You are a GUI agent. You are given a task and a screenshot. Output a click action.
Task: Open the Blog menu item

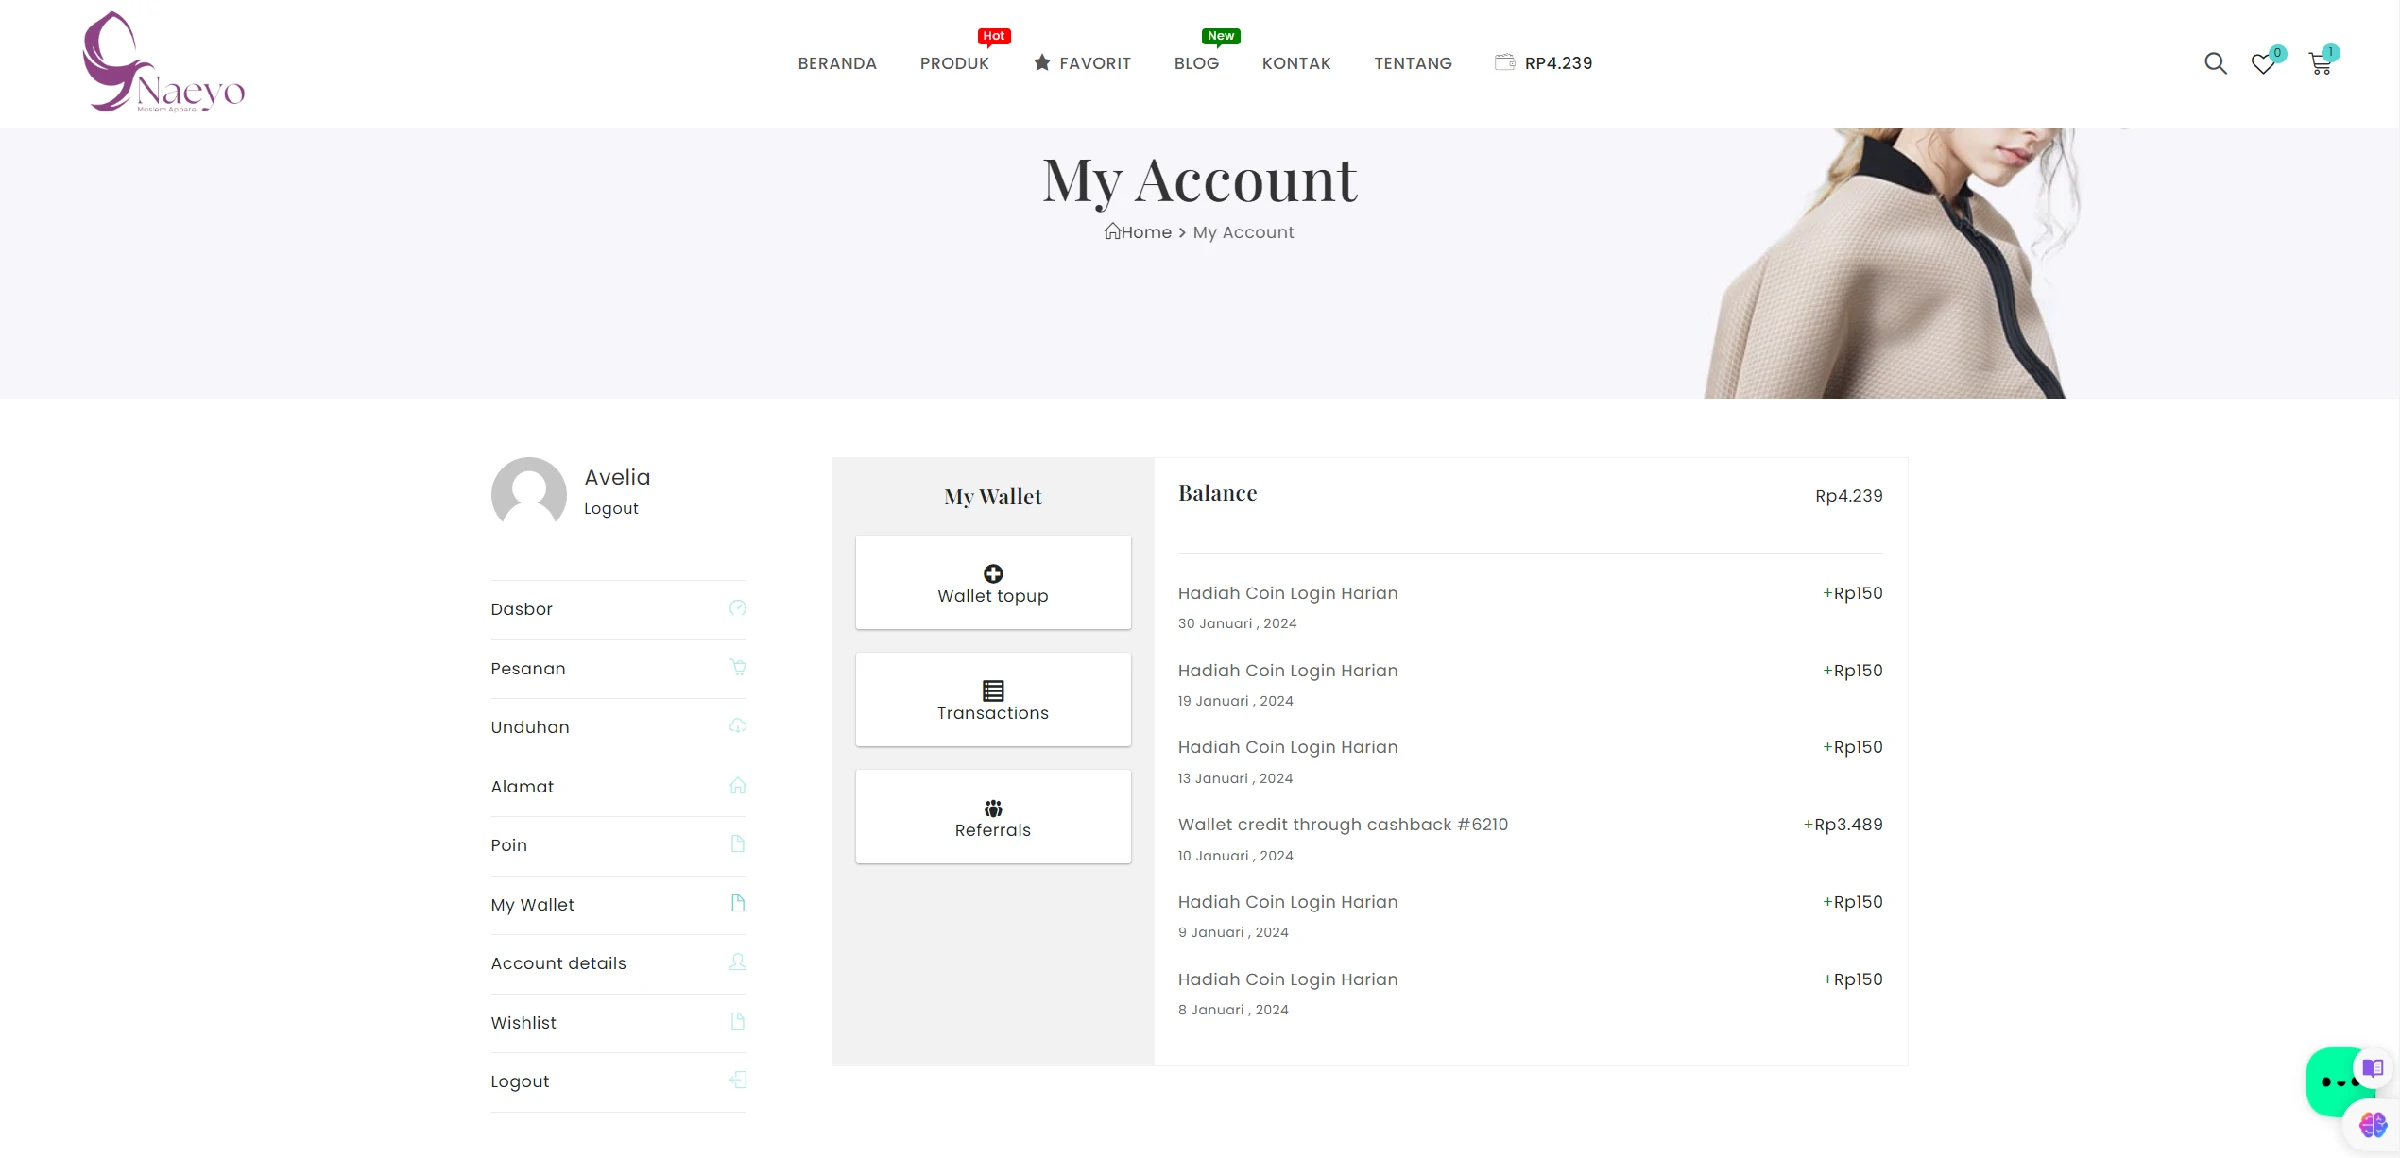[x=1196, y=63]
